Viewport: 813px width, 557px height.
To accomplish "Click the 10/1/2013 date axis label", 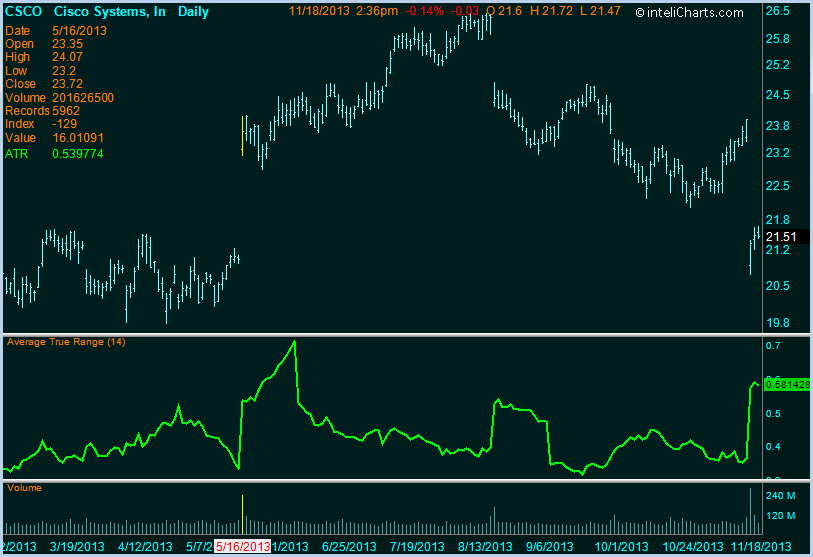I will pyautogui.click(x=621, y=547).
